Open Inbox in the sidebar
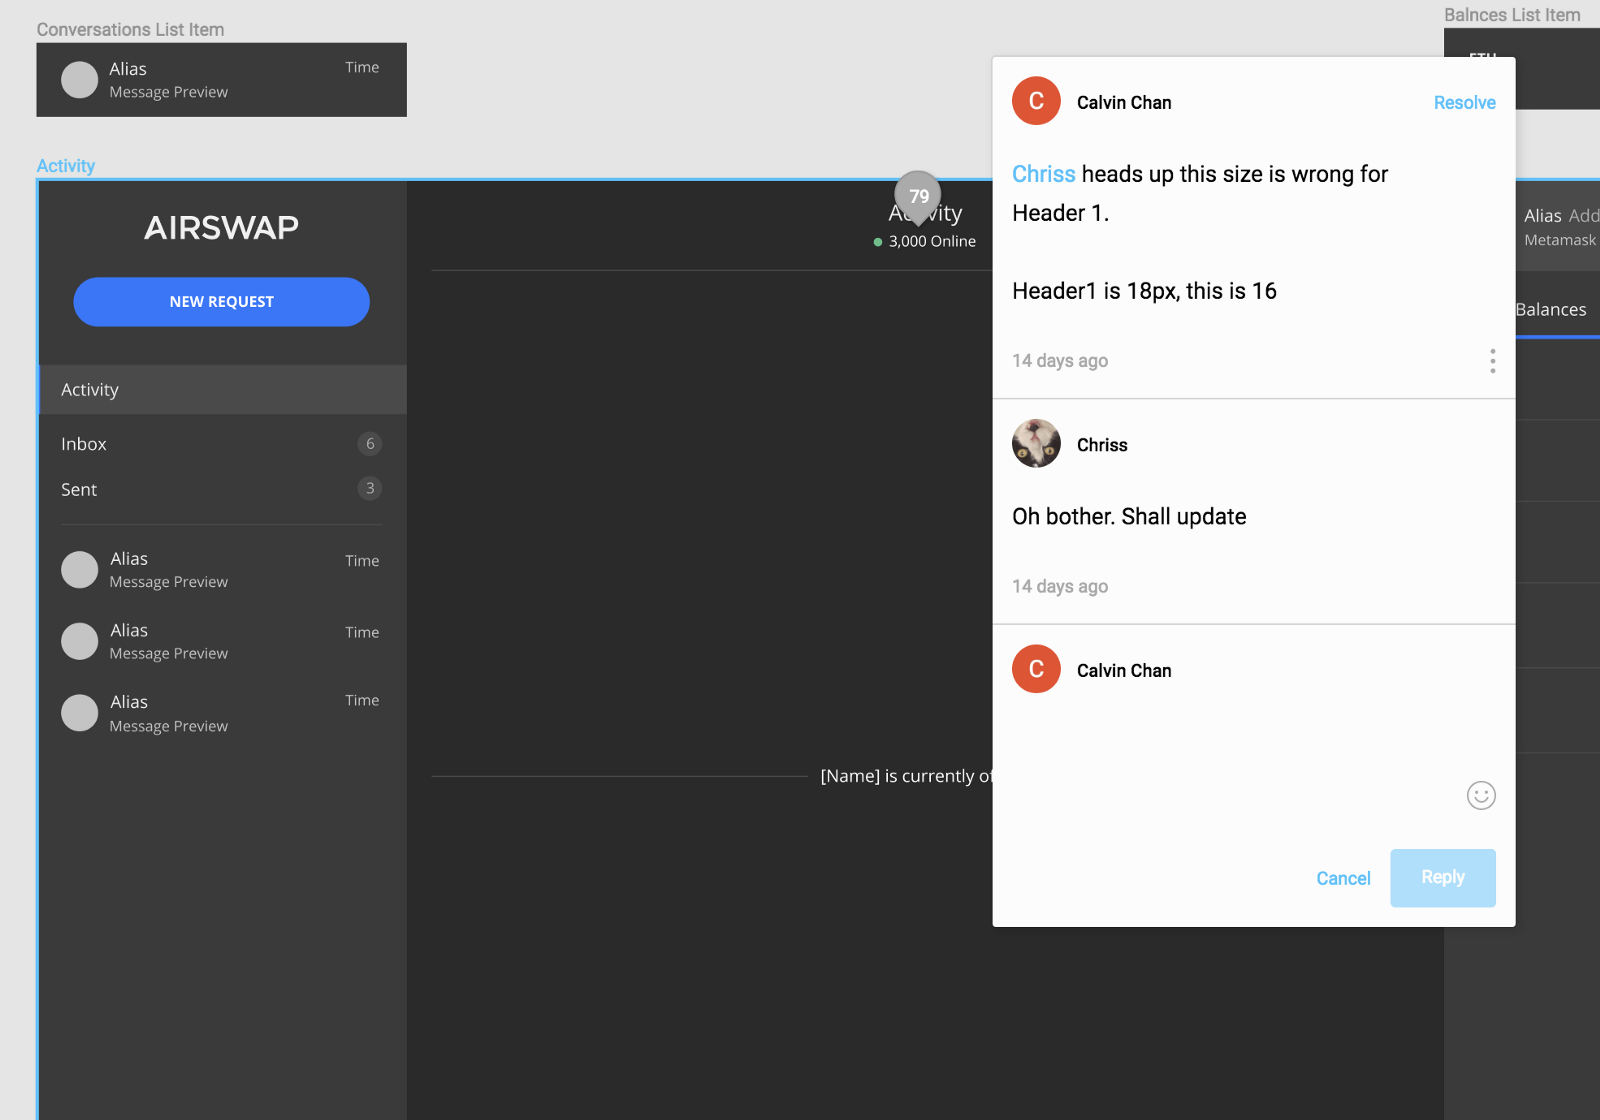The width and height of the screenshot is (1600, 1120). point(222,444)
